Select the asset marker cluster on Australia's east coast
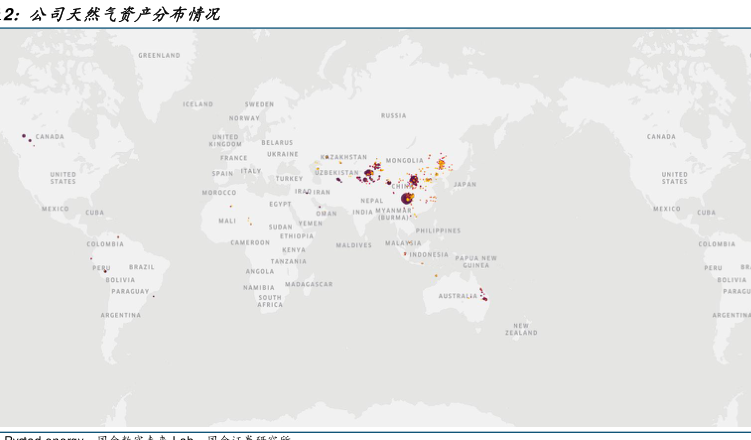751x440 pixels. 483,295
